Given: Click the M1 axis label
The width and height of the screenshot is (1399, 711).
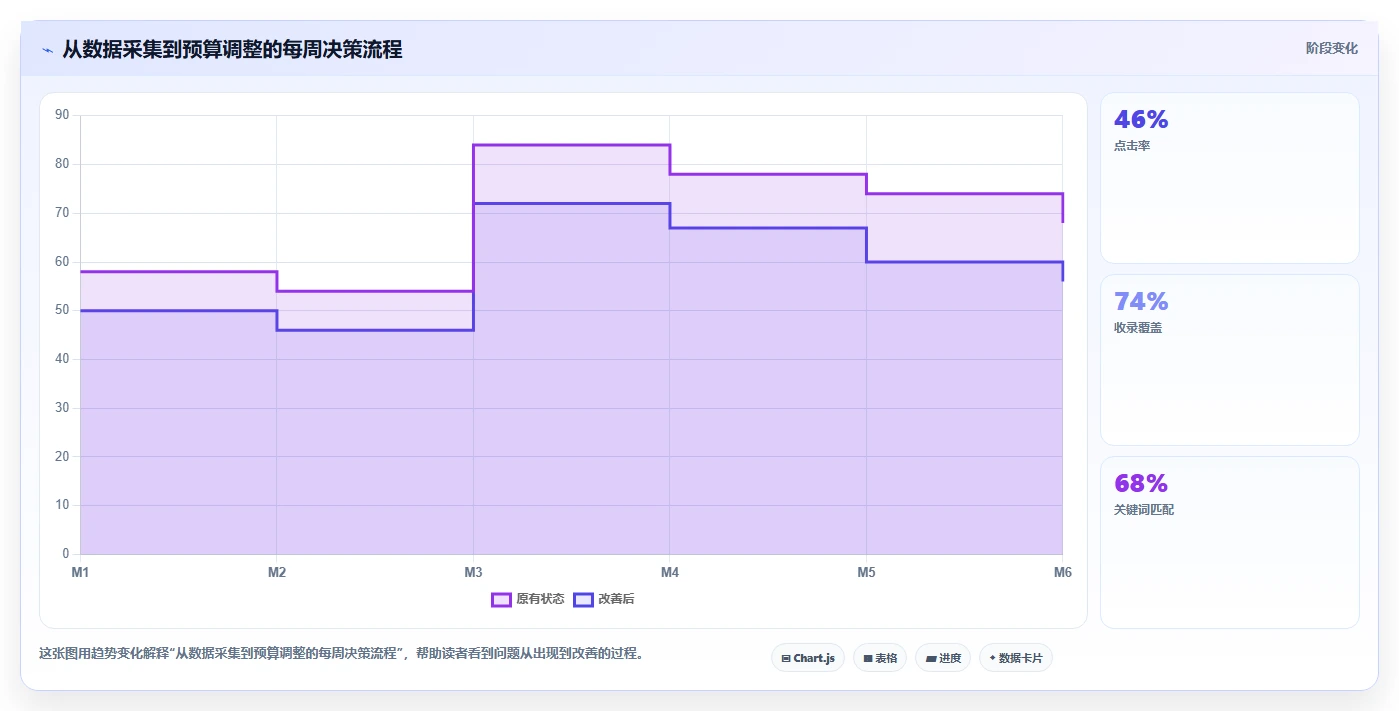Looking at the screenshot, I should (80, 573).
